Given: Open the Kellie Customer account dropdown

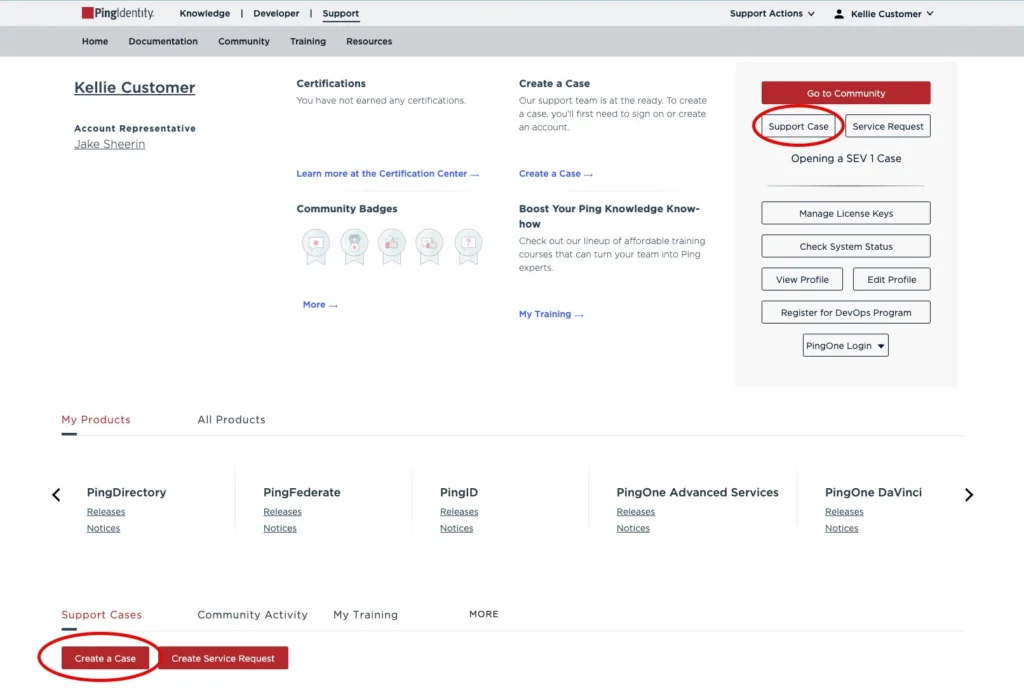Looking at the screenshot, I should 891,14.
